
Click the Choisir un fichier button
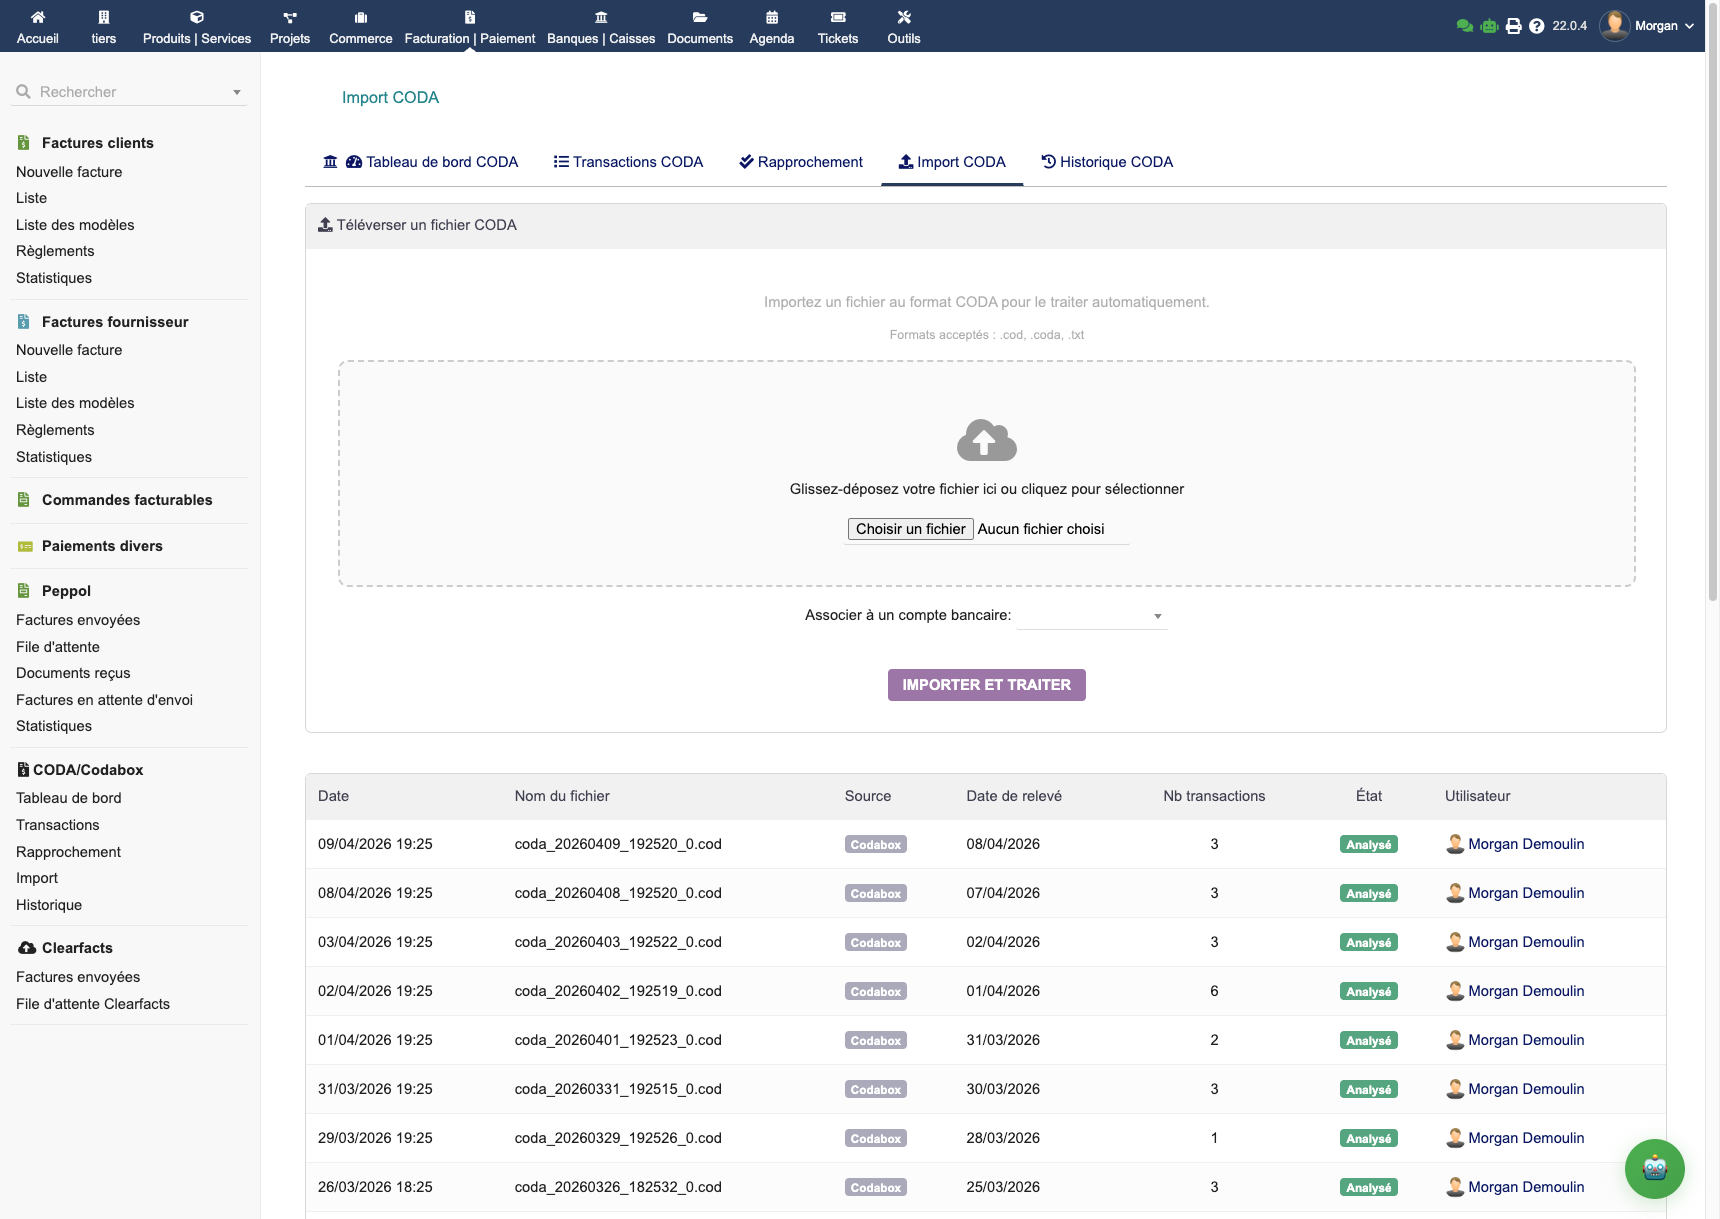(x=910, y=529)
